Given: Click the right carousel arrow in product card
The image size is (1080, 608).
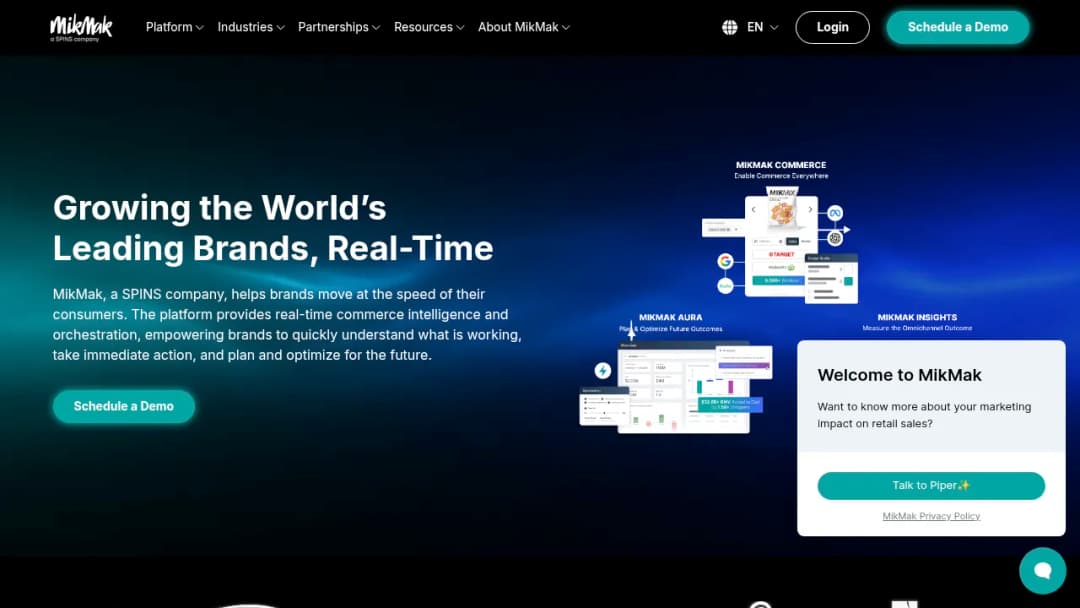Looking at the screenshot, I should click(810, 209).
